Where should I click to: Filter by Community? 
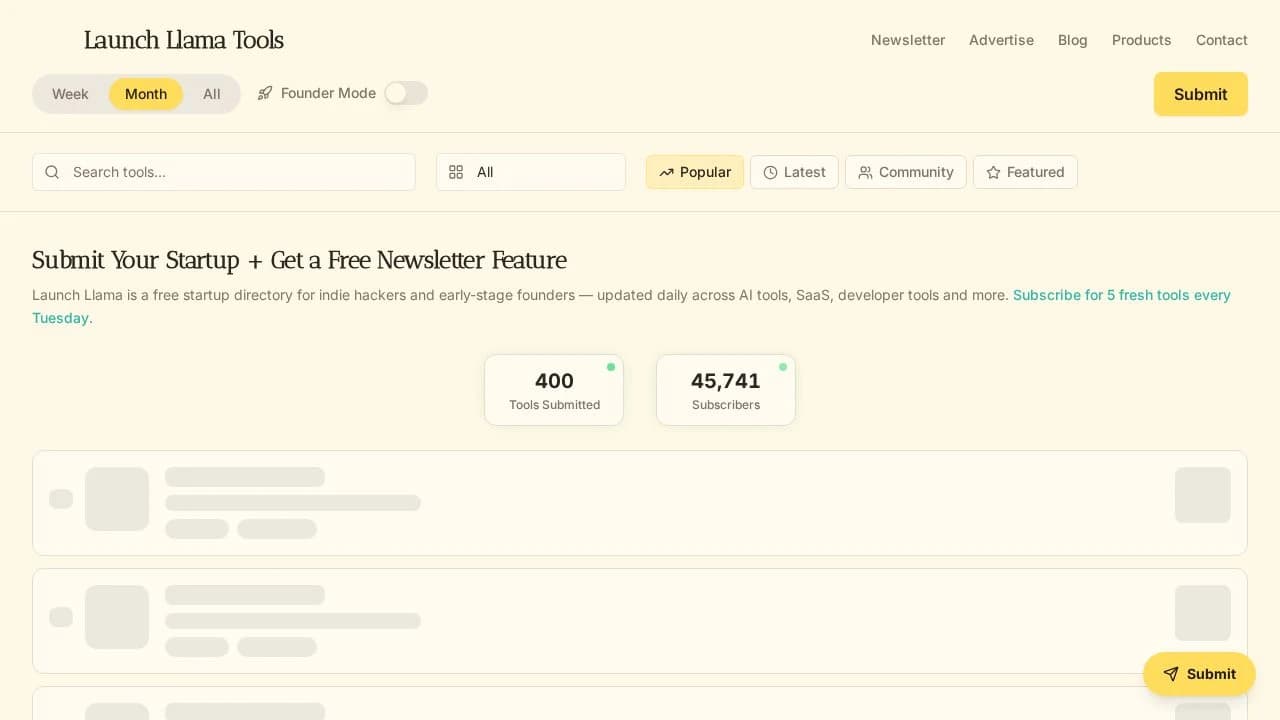click(x=906, y=172)
